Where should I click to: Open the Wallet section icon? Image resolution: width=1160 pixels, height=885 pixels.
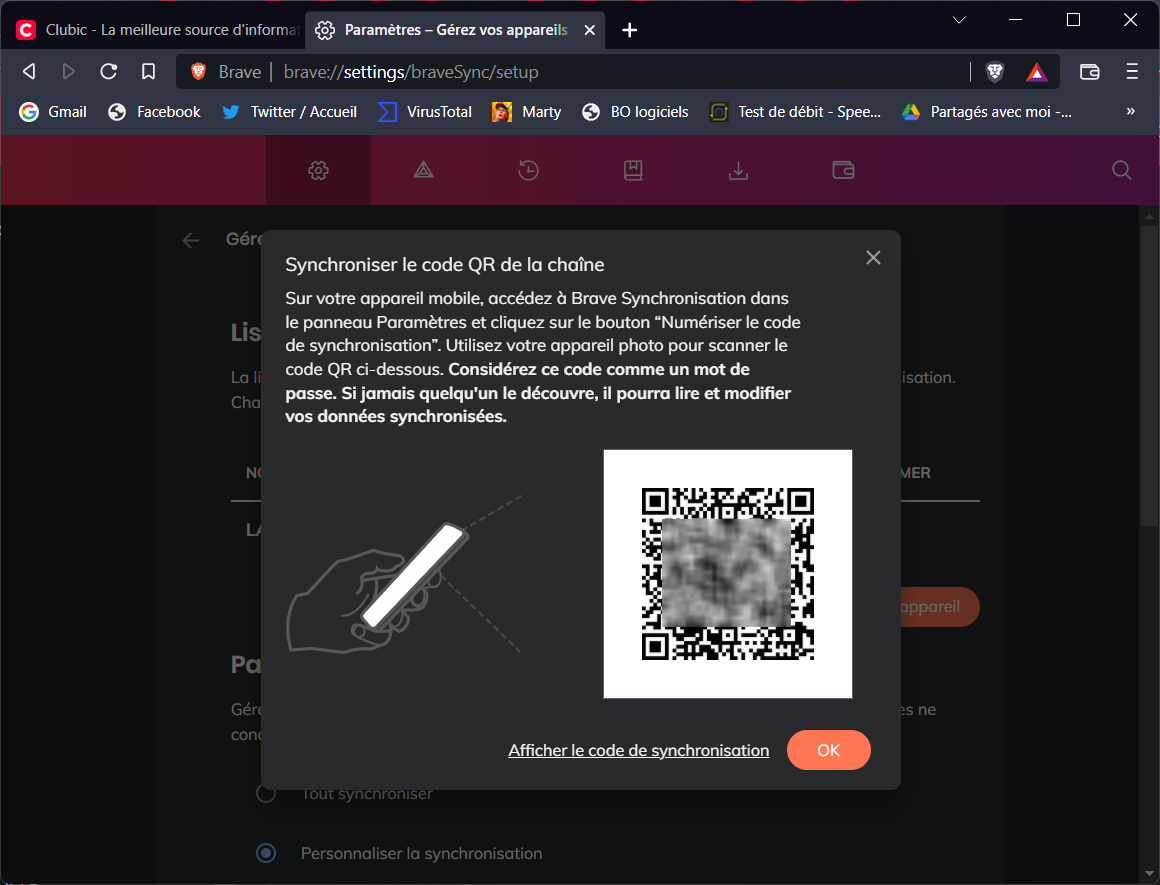tap(843, 170)
